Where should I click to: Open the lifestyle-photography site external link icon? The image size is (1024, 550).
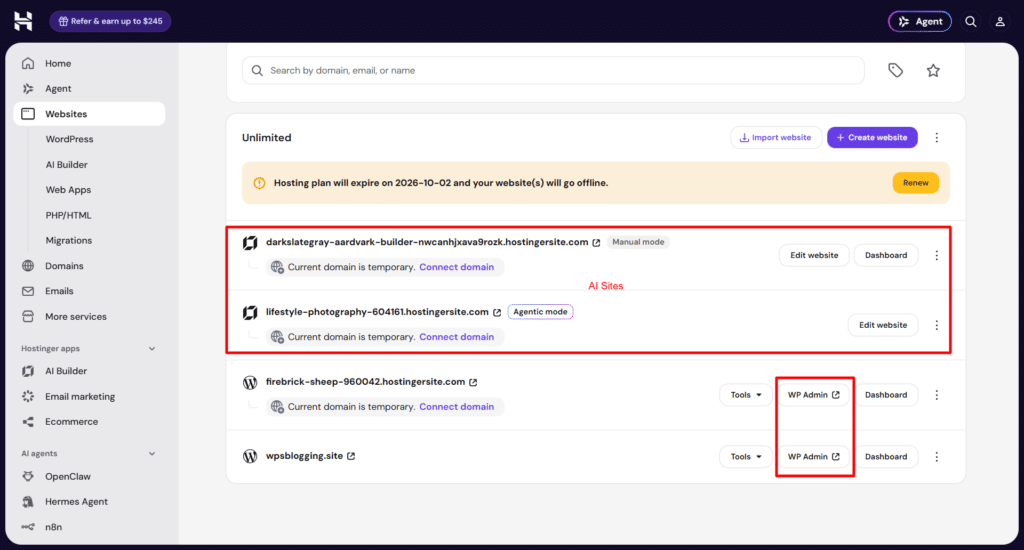point(497,312)
